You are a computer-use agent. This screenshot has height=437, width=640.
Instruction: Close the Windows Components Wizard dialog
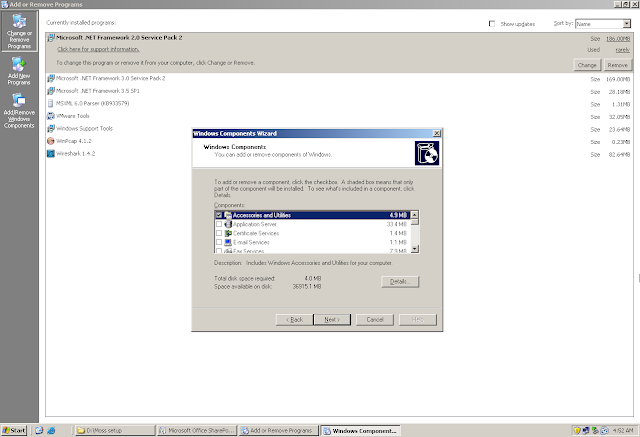click(x=436, y=133)
